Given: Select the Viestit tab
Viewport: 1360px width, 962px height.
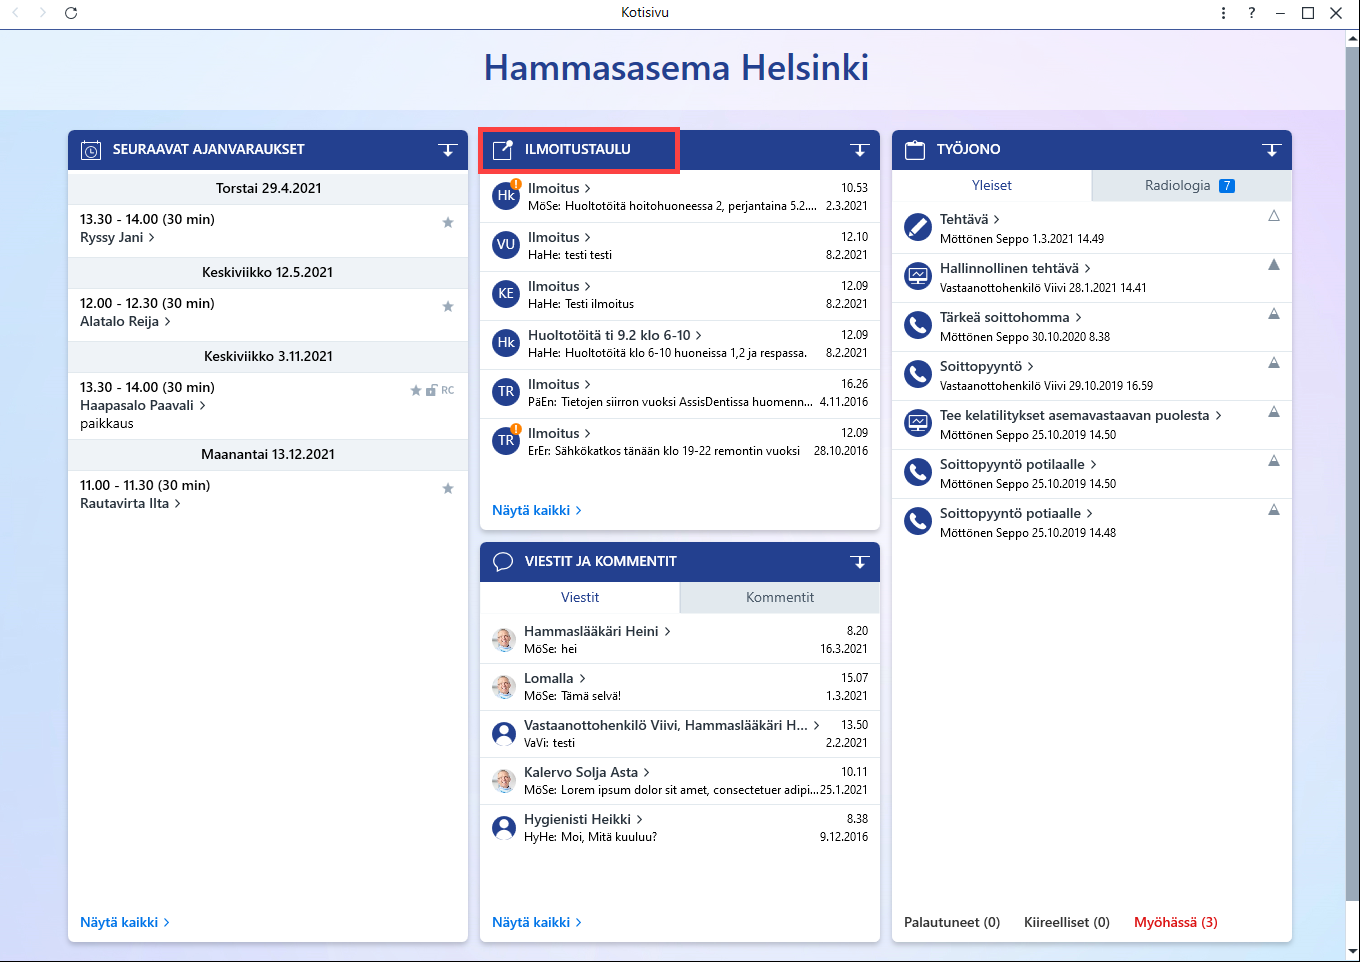Looking at the screenshot, I should tap(580, 598).
